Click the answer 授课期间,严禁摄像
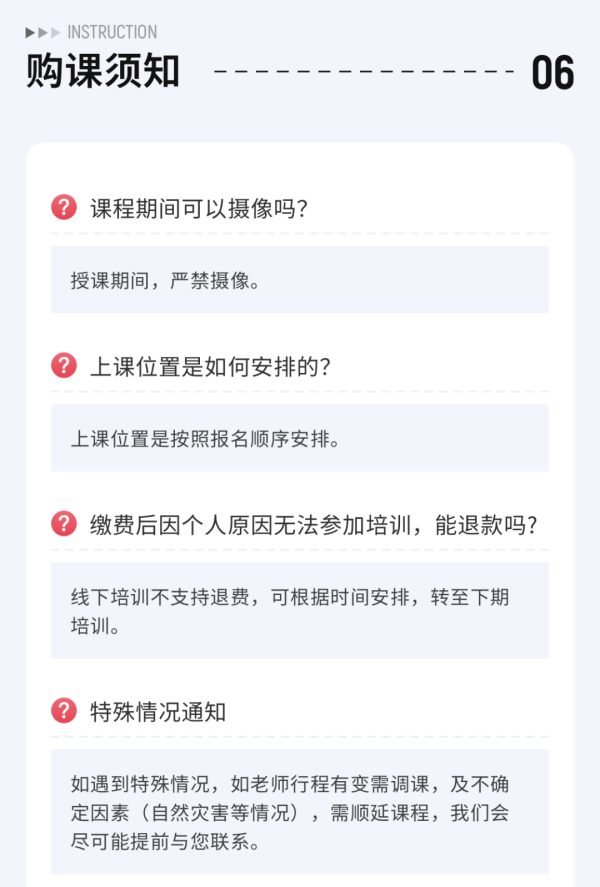600x887 pixels. pyautogui.click(x=300, y=279)
